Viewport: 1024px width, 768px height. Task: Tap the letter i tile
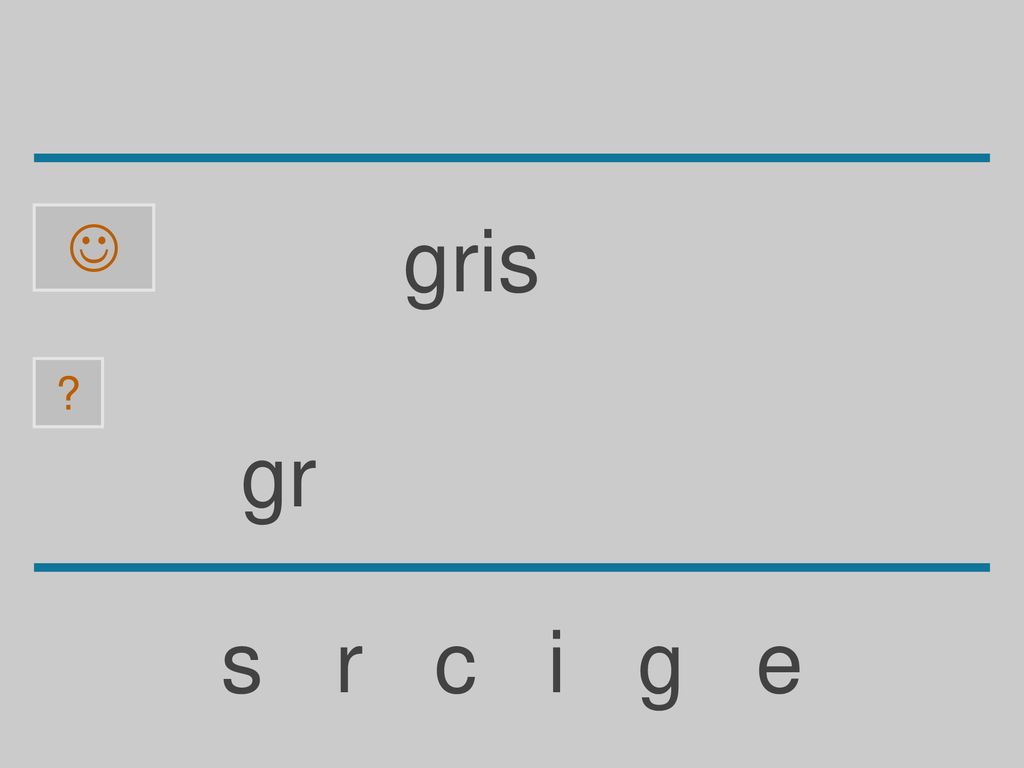(x=556, y=661)
